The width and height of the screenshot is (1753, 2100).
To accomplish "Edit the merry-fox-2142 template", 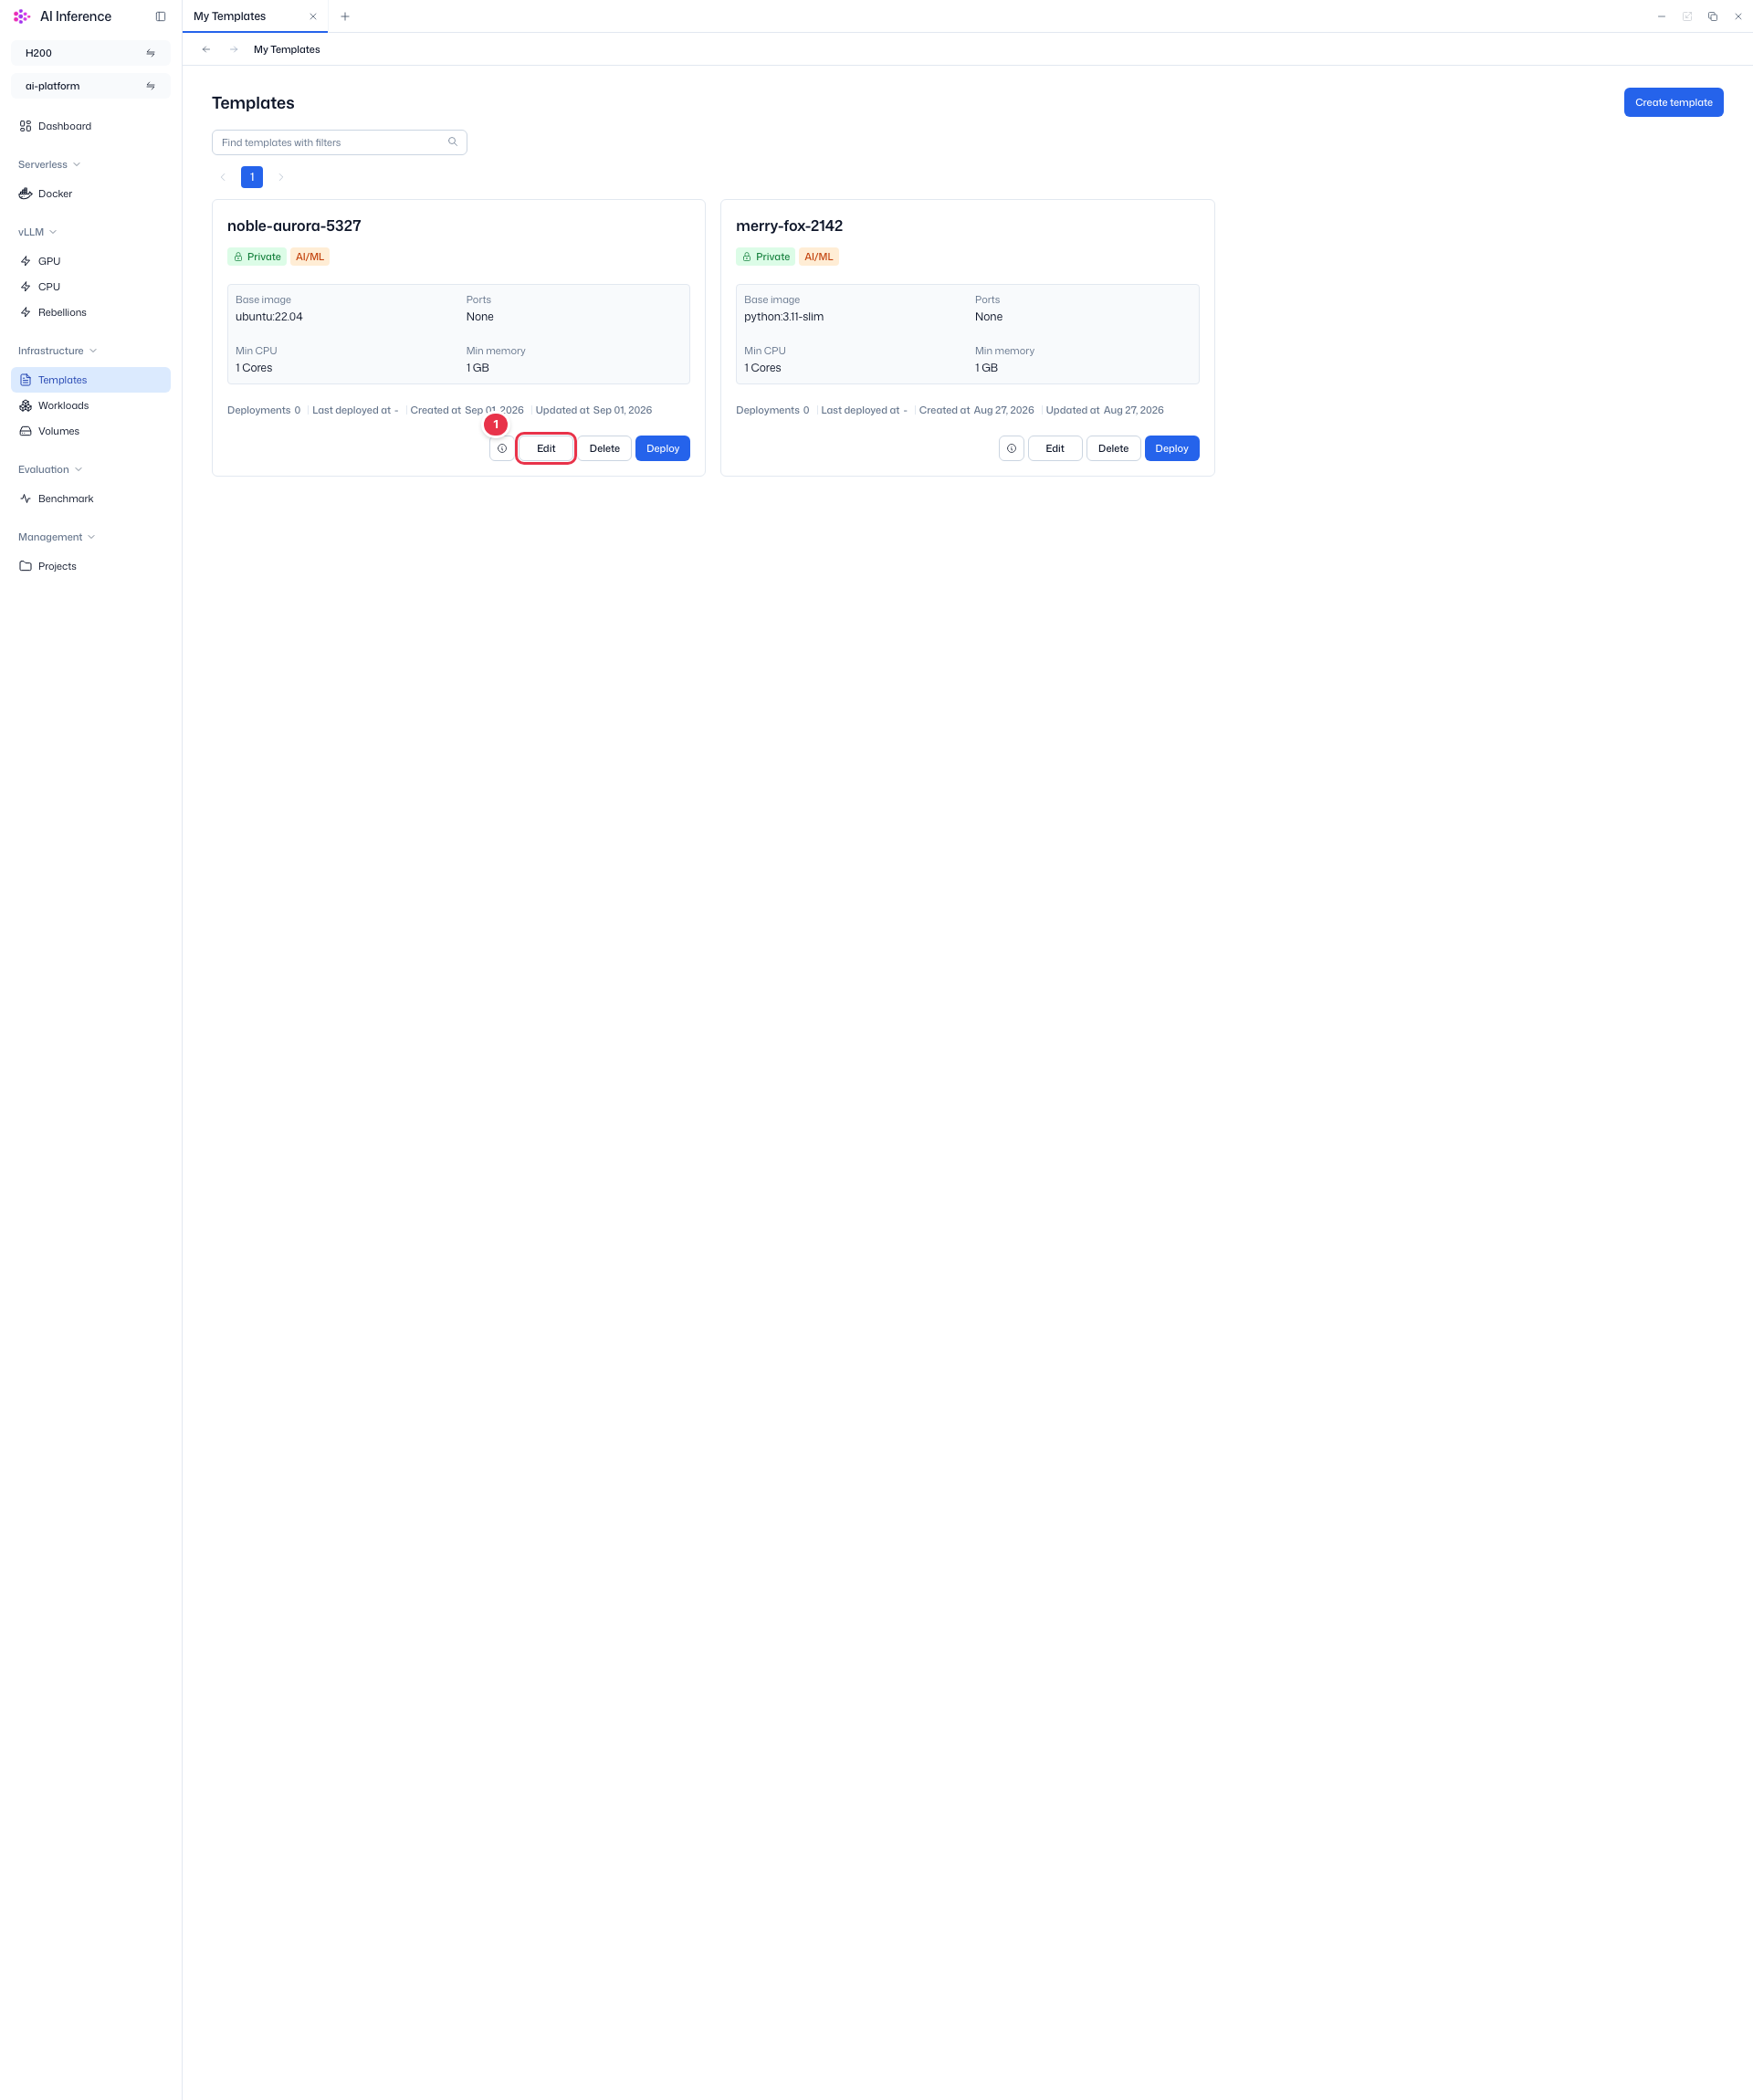I will click(1055, 448).
